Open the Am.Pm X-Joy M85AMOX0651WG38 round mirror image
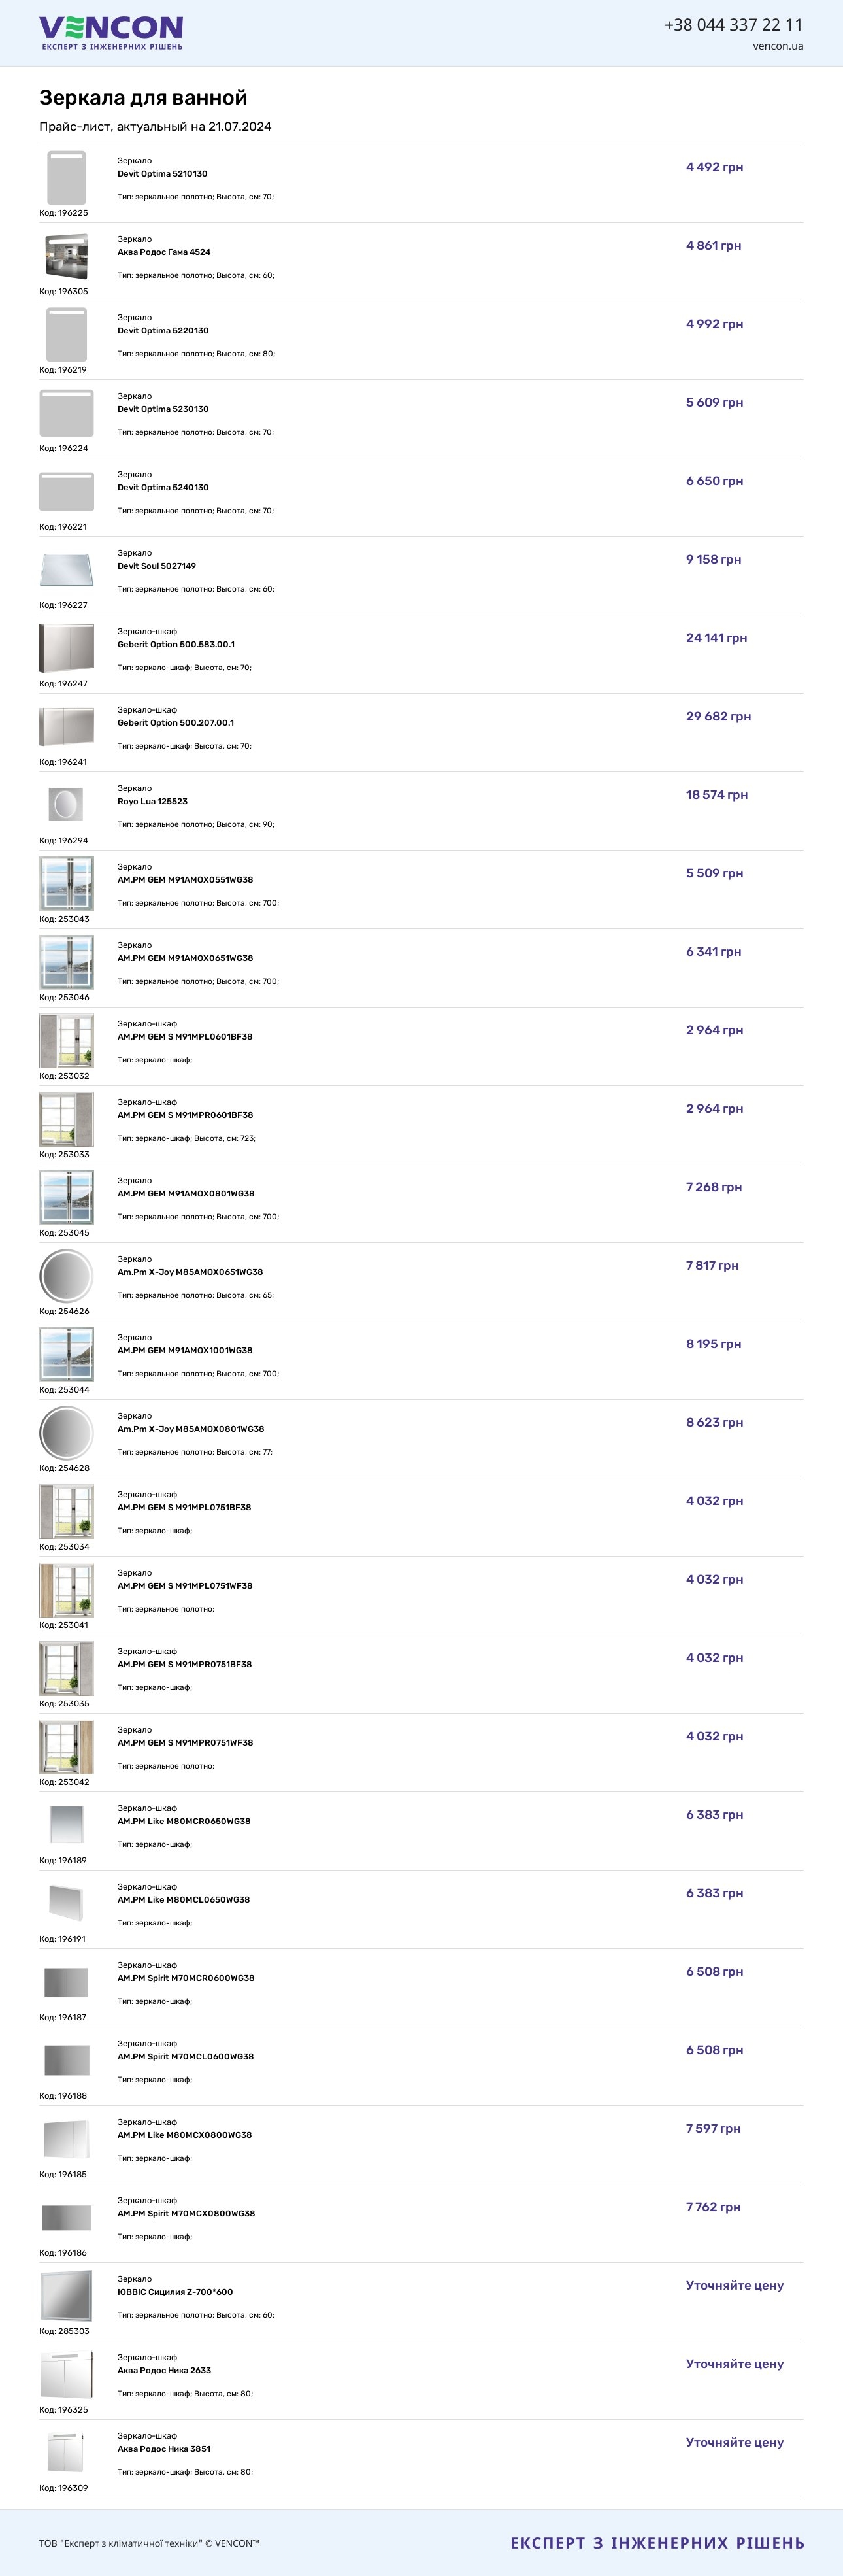The height and width of the screenshot is (2576, 843). coord(66,1275)
